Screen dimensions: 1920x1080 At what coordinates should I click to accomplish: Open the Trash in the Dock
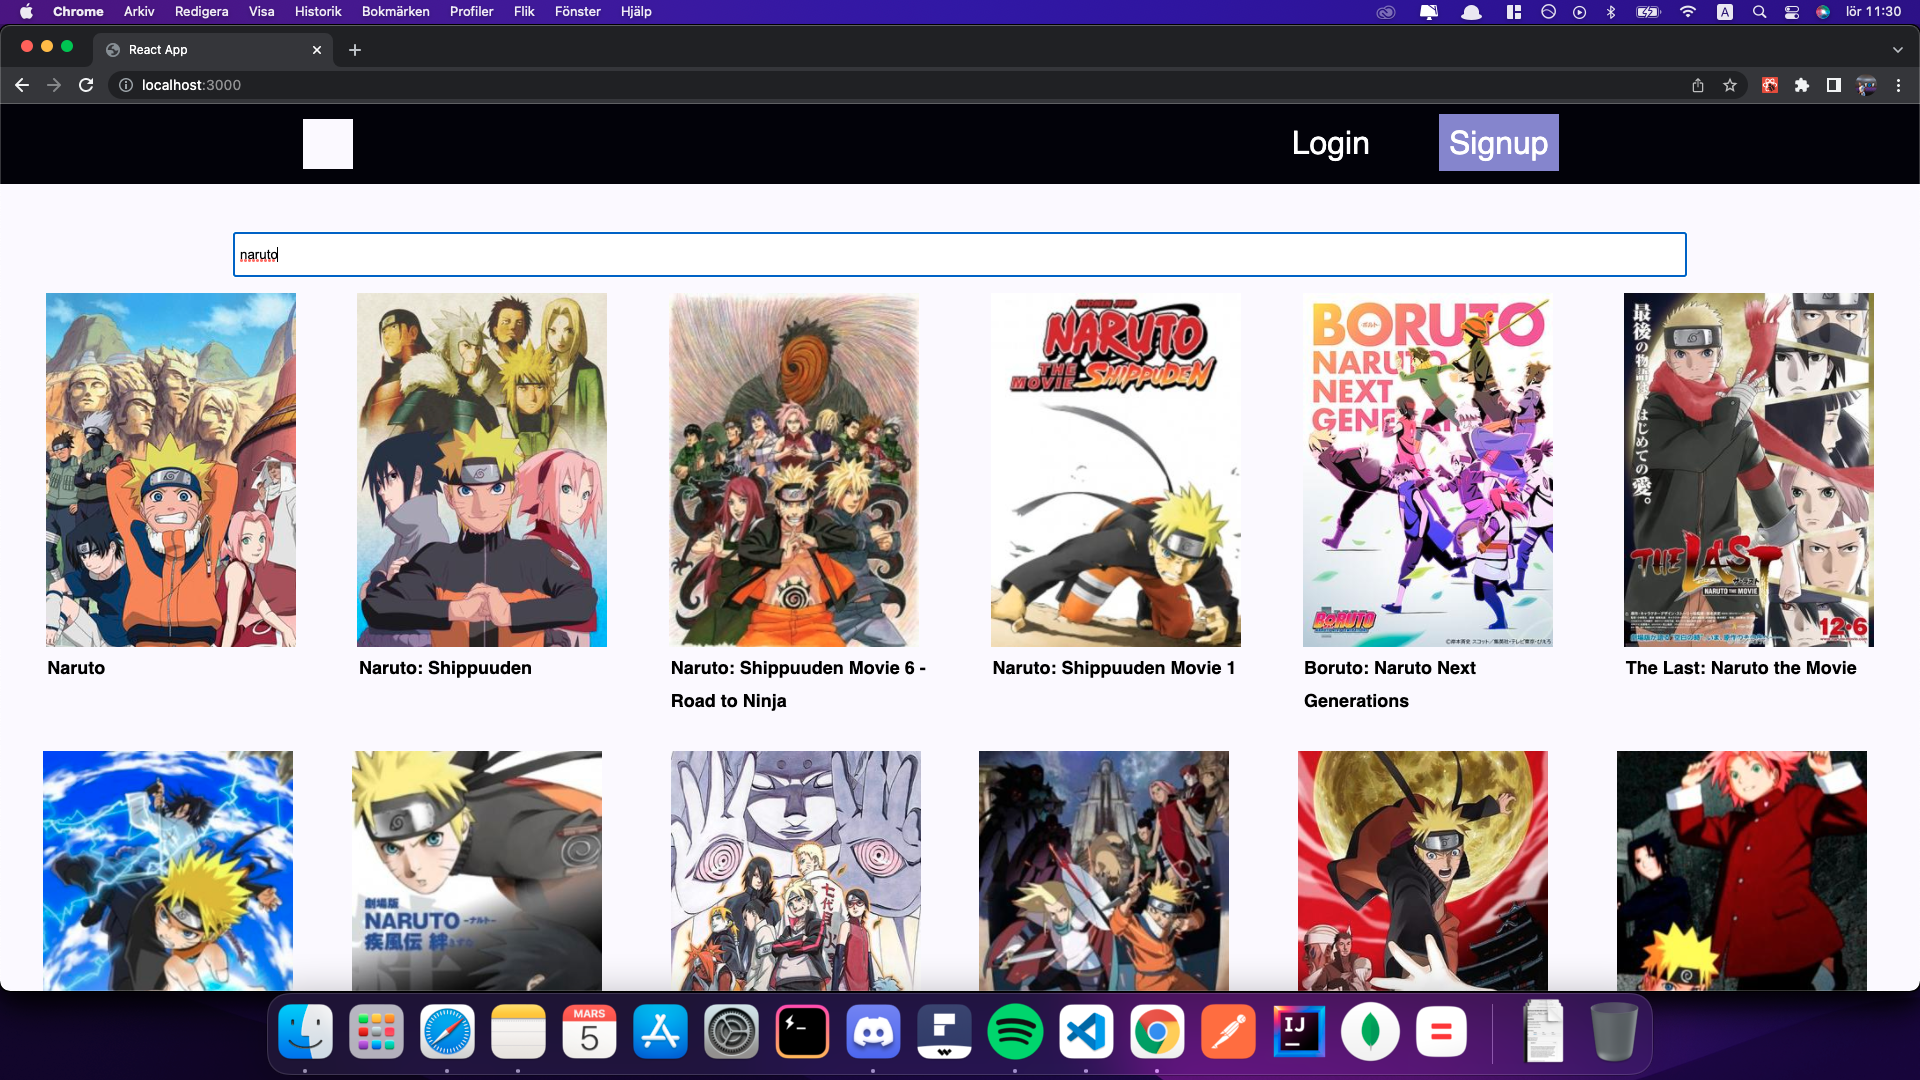pos(1614,1032)
